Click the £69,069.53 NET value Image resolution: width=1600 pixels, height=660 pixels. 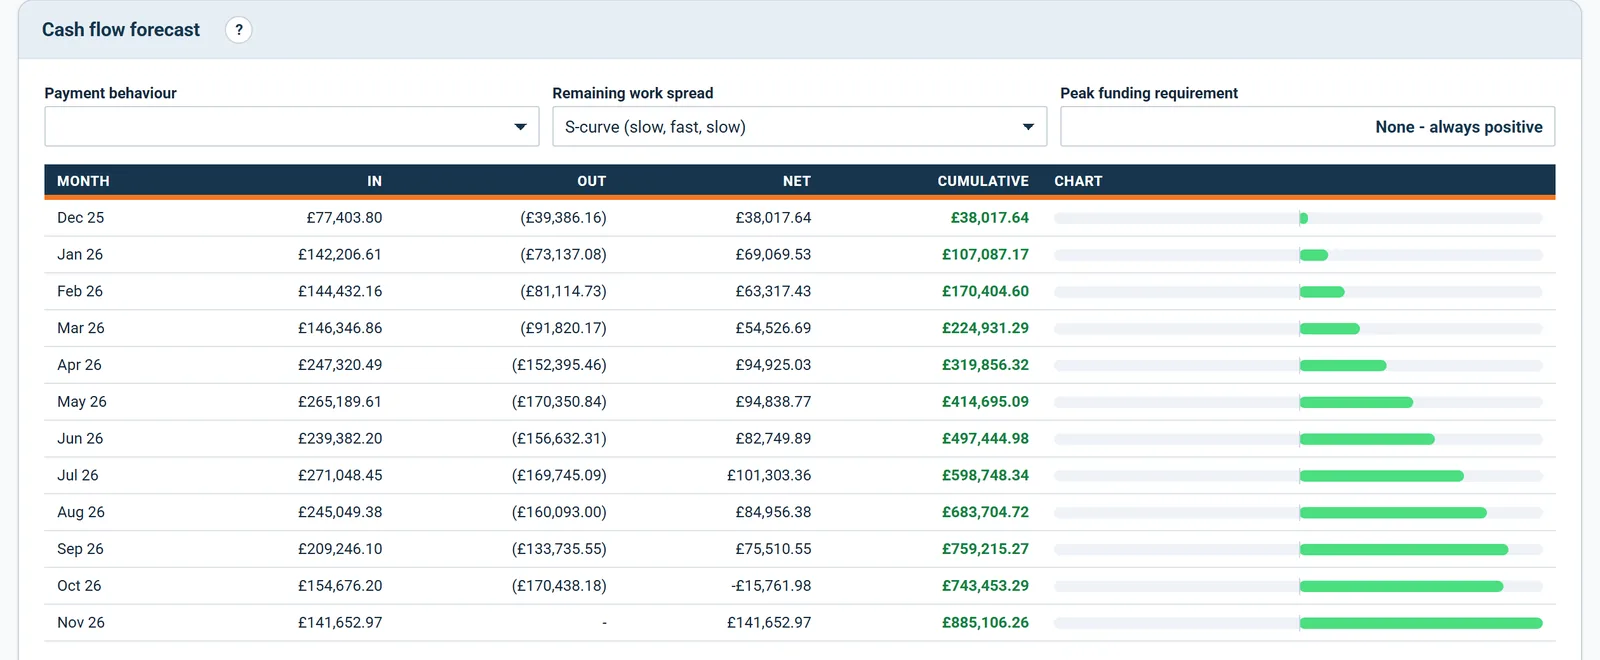[773, 255]
